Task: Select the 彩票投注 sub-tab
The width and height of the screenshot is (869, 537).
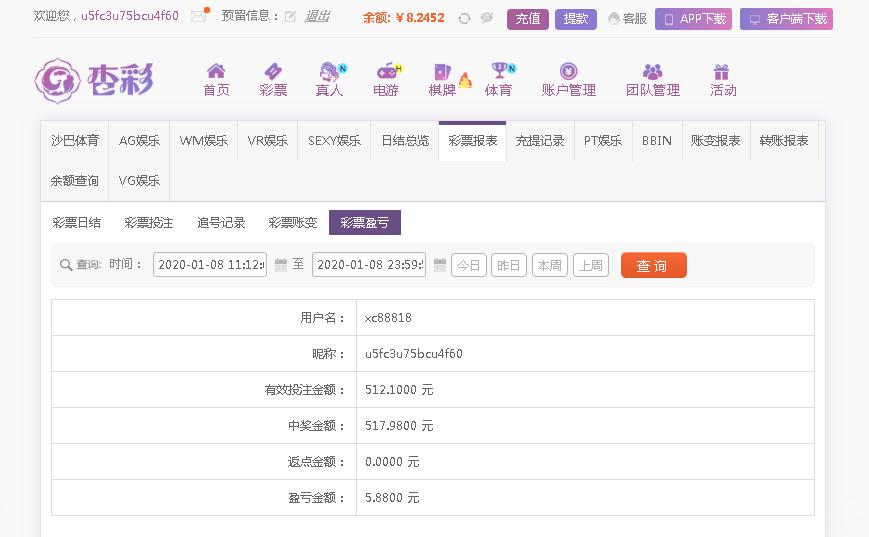Action: [x=148, y=223]
